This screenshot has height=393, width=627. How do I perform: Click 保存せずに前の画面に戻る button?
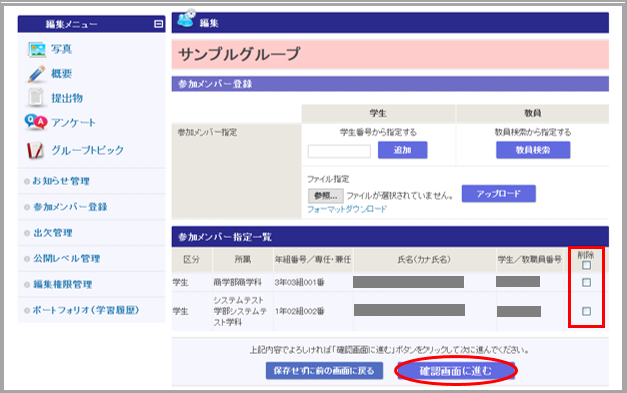pyautogui.click(x=324, y=371)
